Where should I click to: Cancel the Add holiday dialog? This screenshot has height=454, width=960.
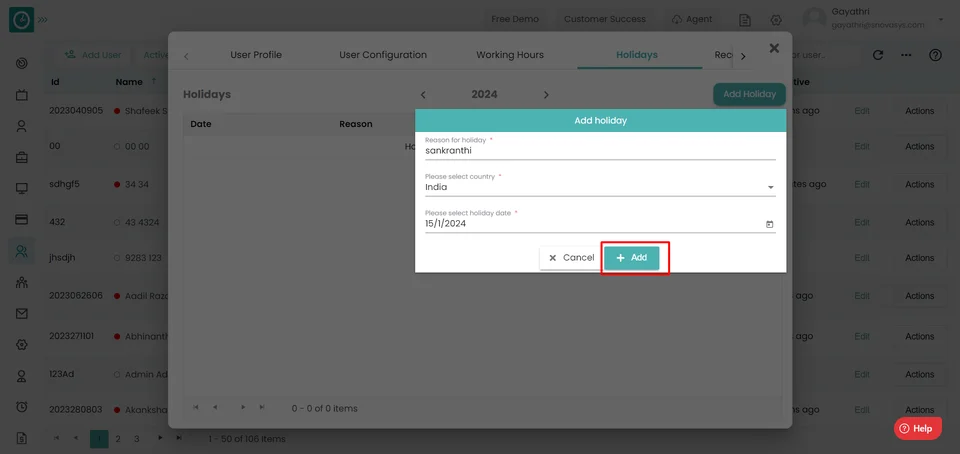pyautogui.click(x=571, y=258)
